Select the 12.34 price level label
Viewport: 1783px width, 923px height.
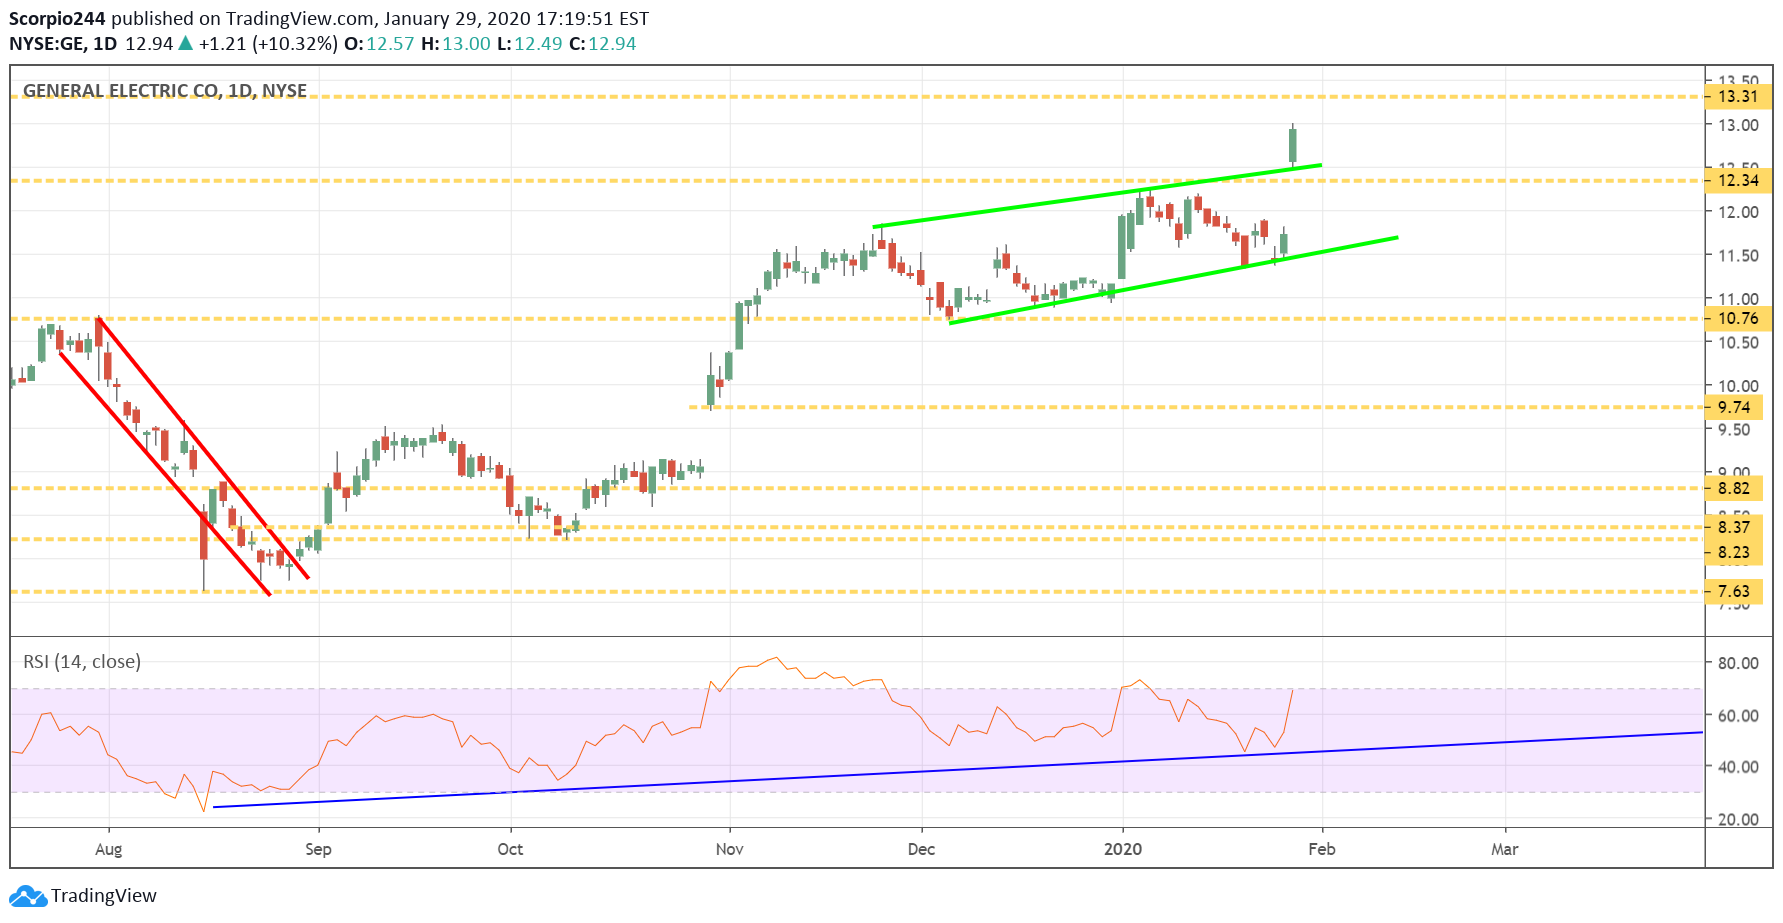(x=1738, y=181)
